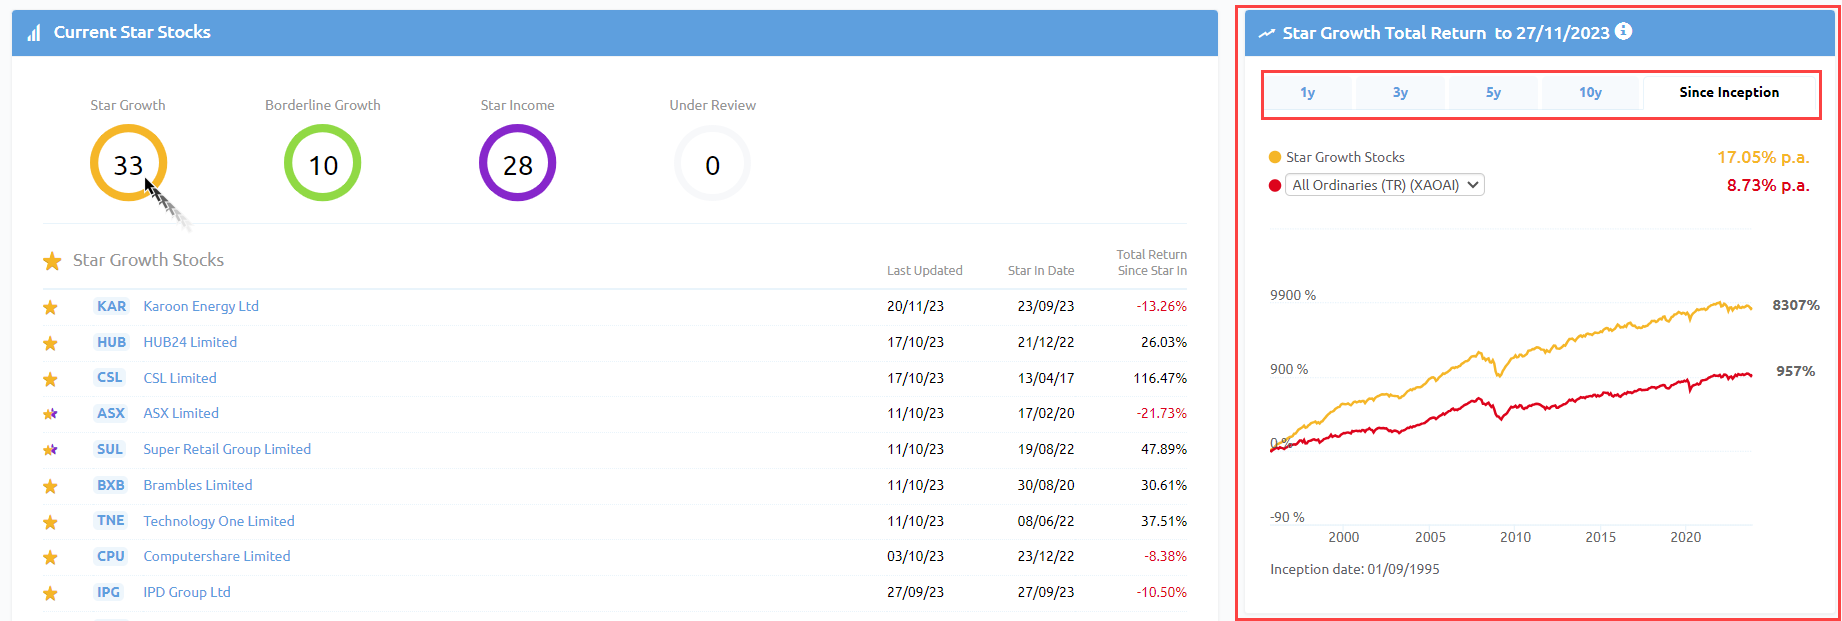Open the HUB24 Limited stock link

[190, 342]
